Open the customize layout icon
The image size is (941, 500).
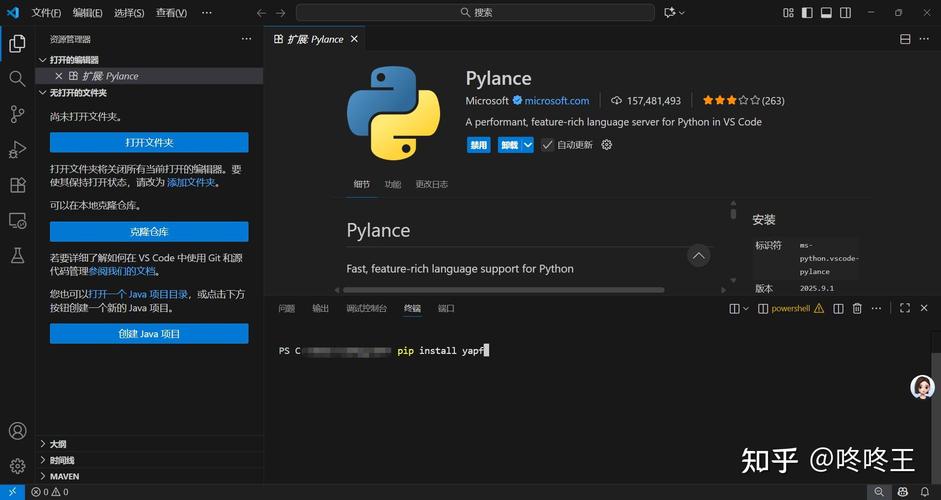[789, 13]
